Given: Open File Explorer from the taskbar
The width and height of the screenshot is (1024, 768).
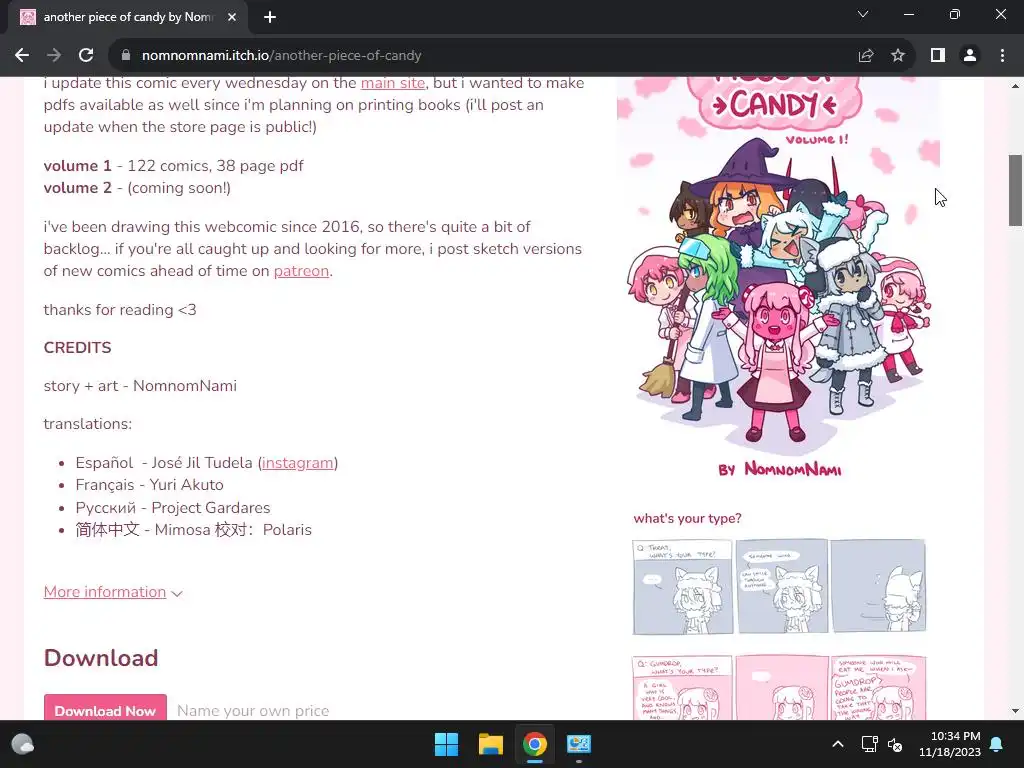Looking at the screenshot, I should 490,744.
